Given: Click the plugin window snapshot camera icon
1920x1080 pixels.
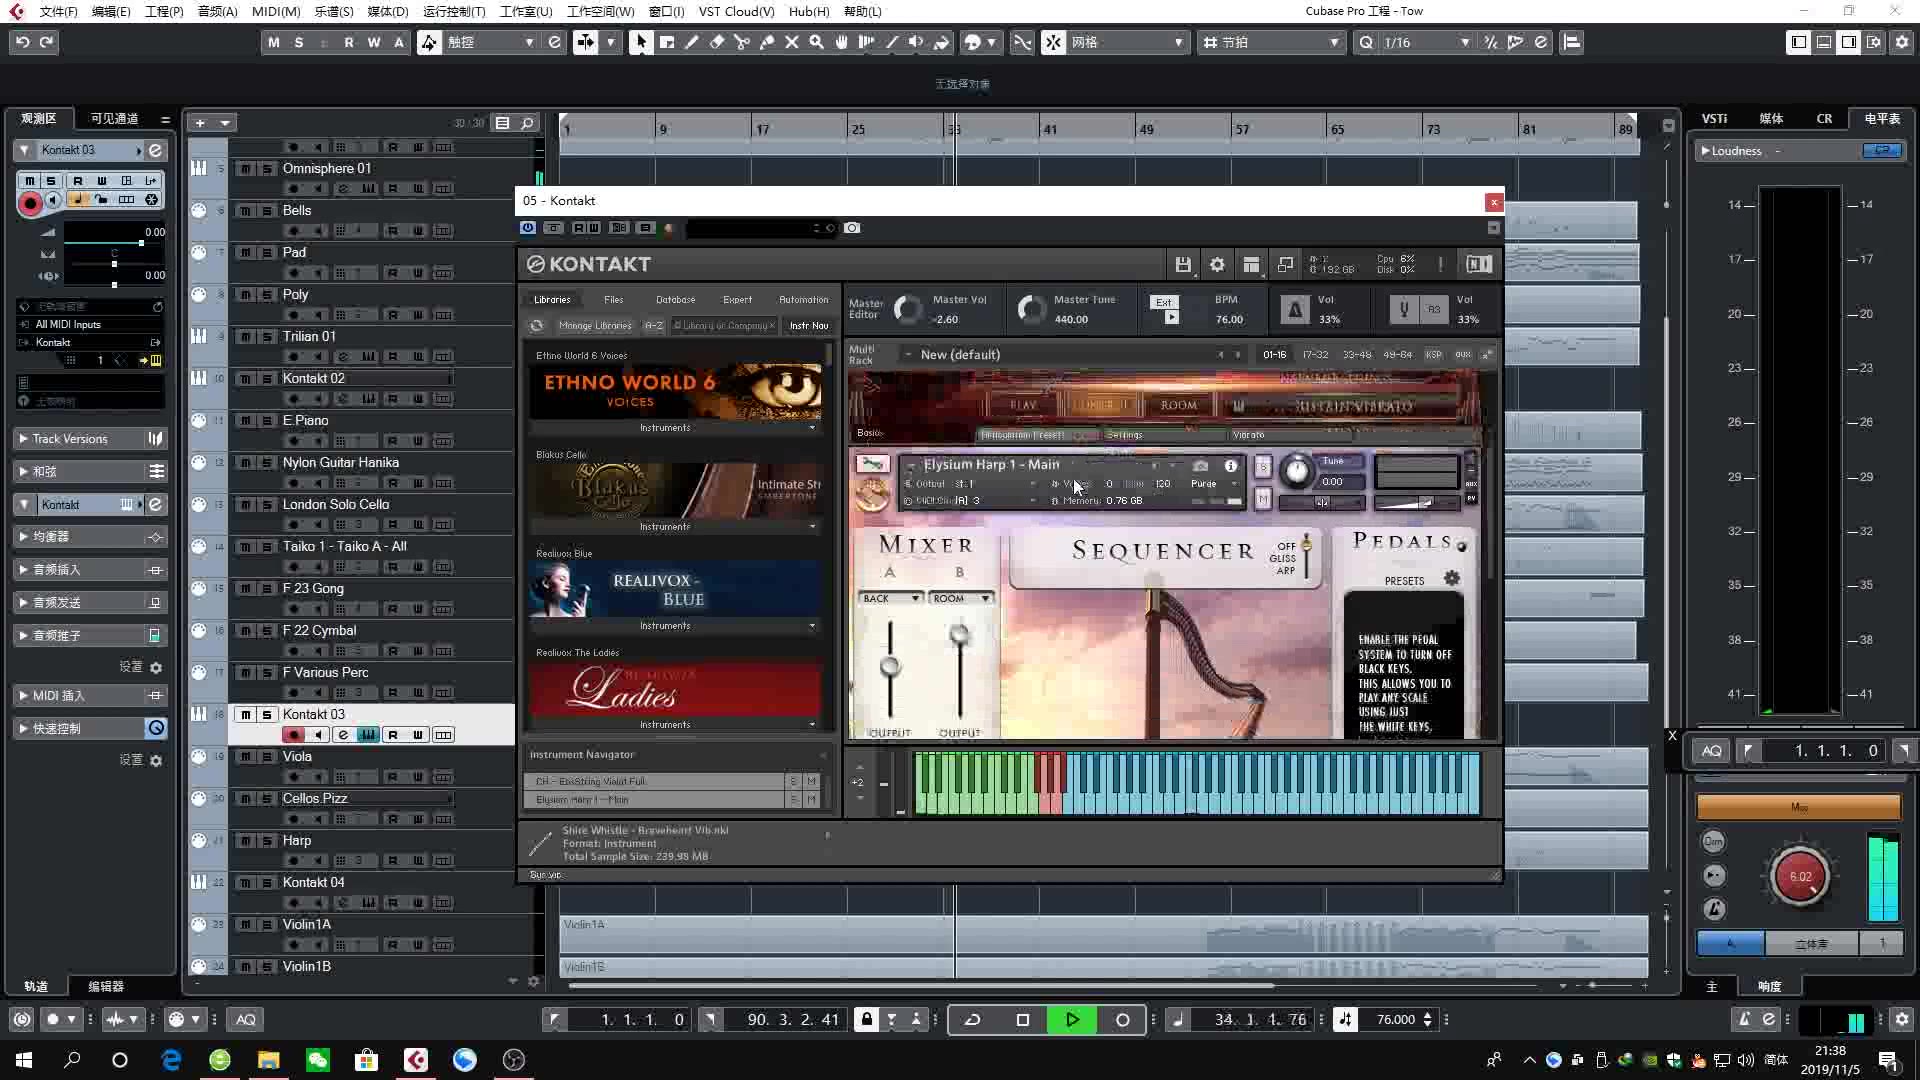Looking at the screenshot, I should 852,228.
